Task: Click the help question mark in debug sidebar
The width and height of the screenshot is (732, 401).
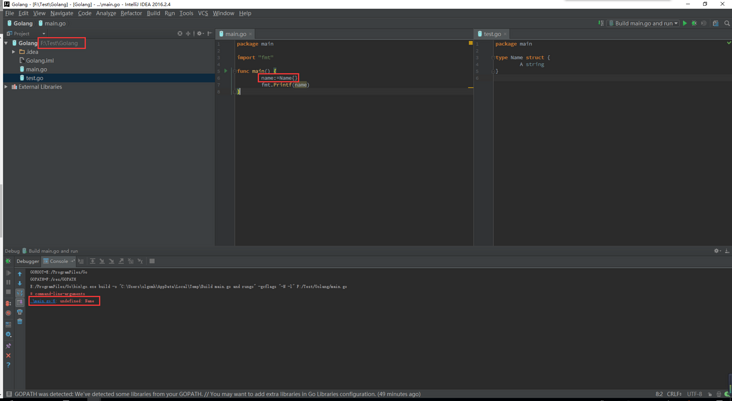Action: coord(9,366)
